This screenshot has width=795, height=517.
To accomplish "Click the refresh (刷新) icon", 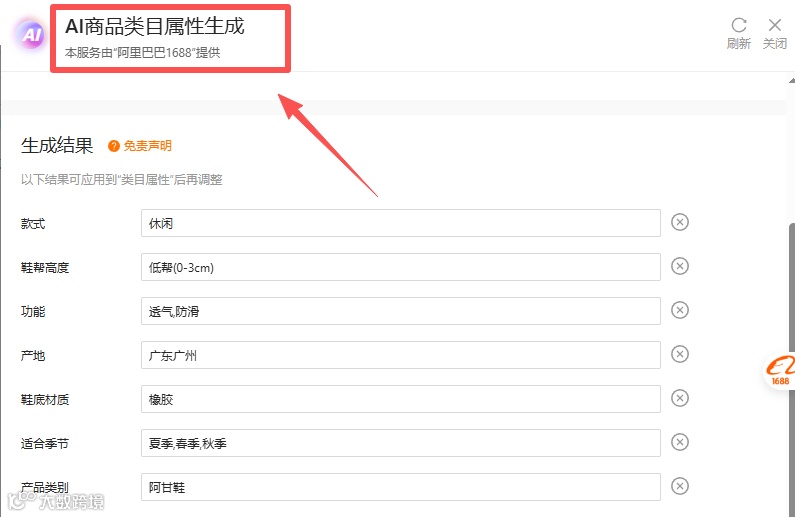I will click(739, 25).
